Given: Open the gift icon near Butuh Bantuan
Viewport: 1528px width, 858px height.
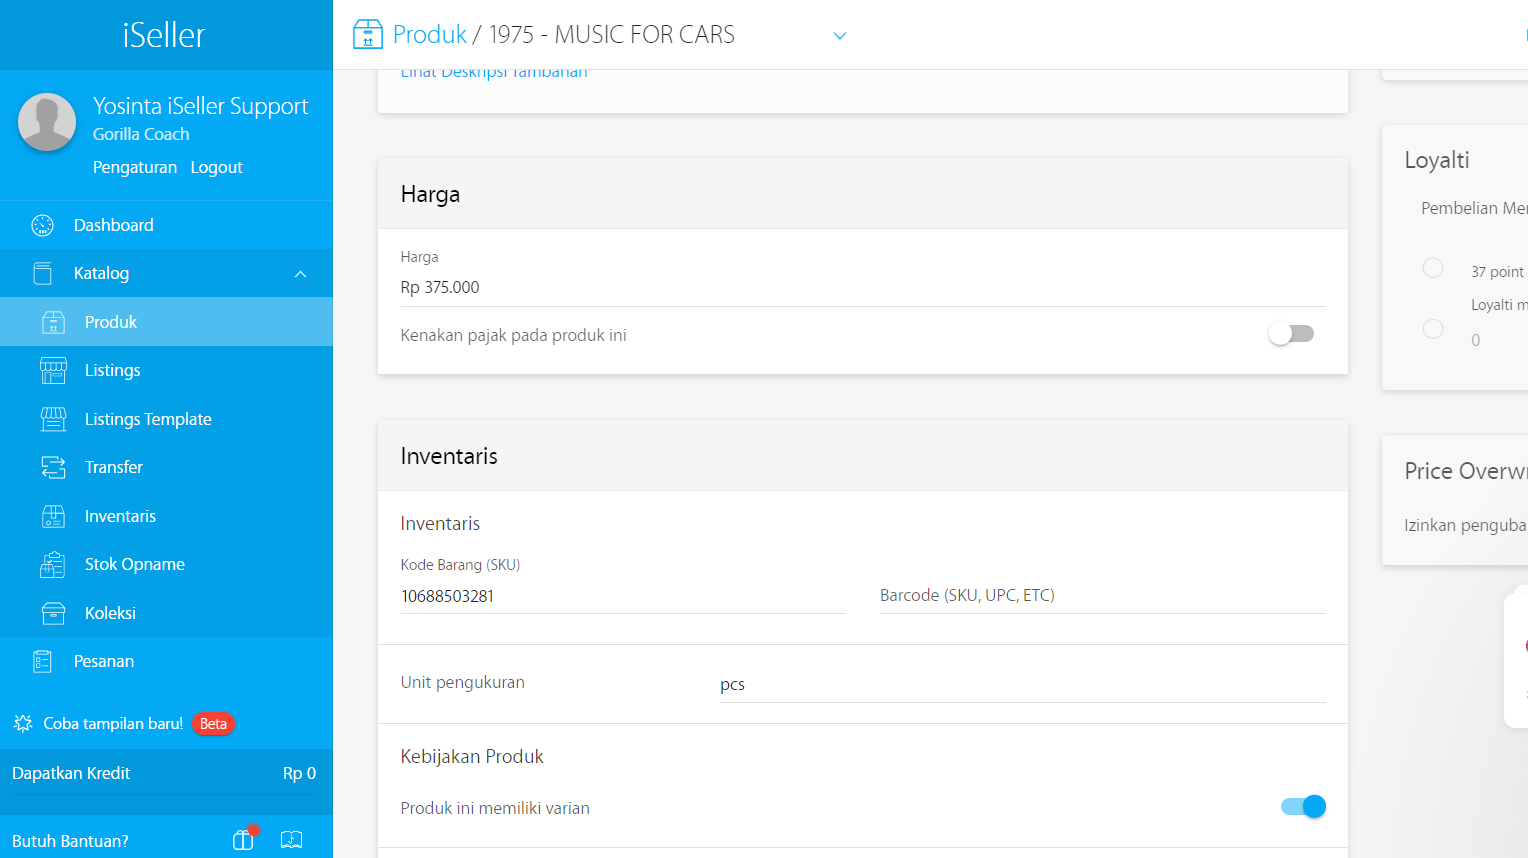Looking at the screenshot, I should [x=243, y=840].
